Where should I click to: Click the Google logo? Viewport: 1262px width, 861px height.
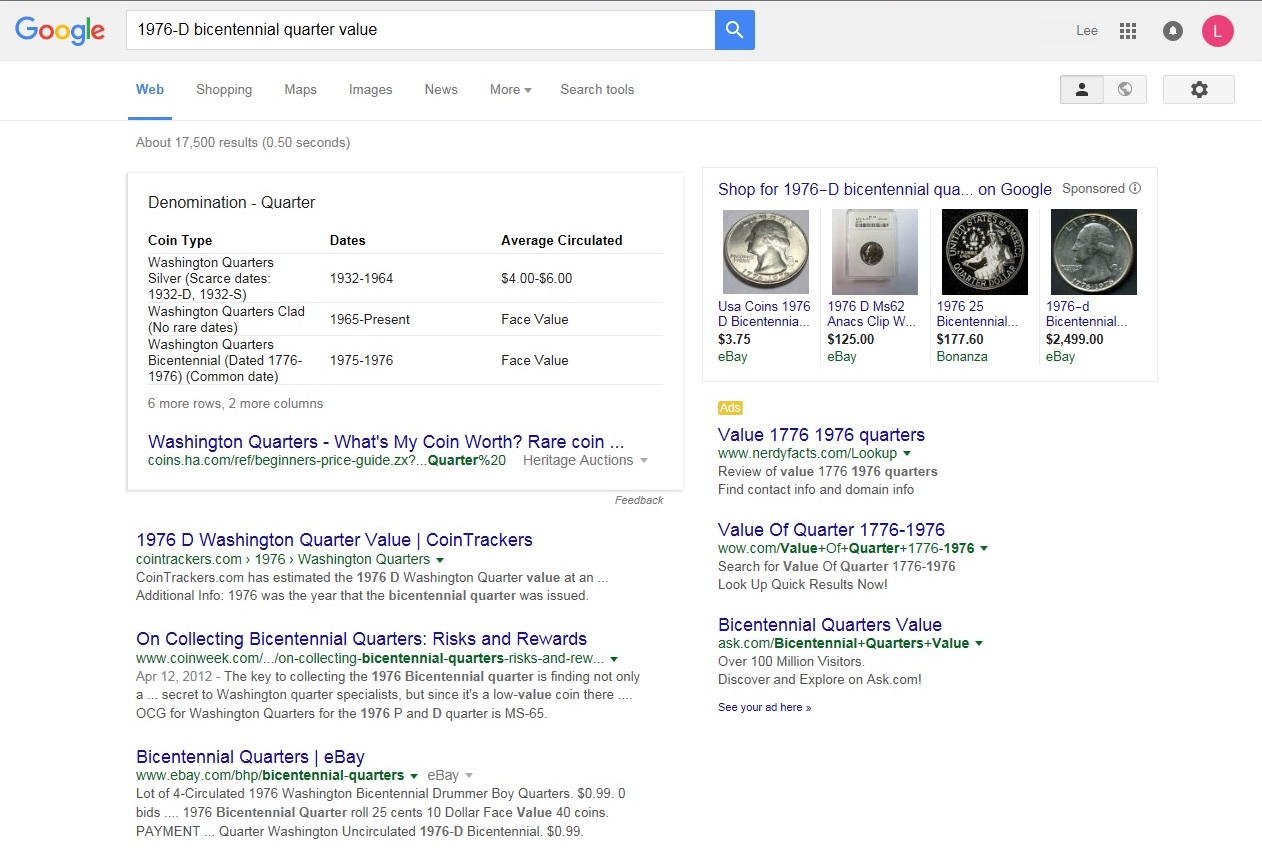tap(60, 31)
